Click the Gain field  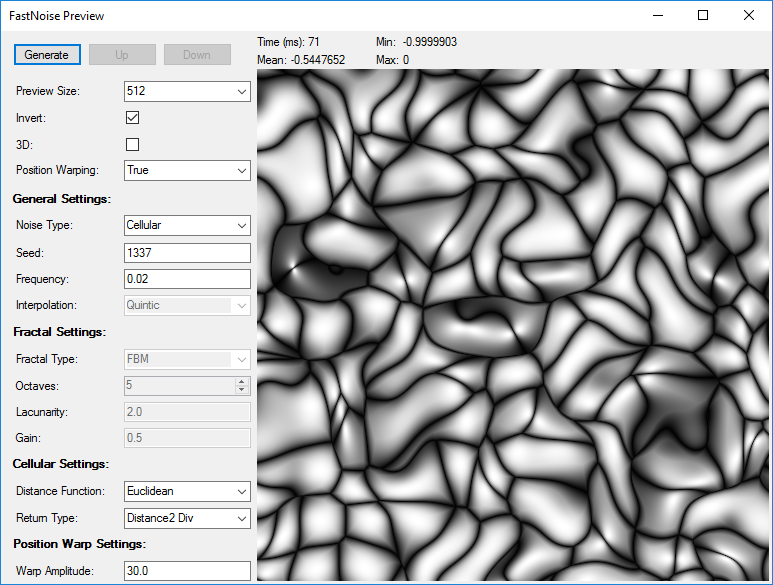click(x=187, y=438)
